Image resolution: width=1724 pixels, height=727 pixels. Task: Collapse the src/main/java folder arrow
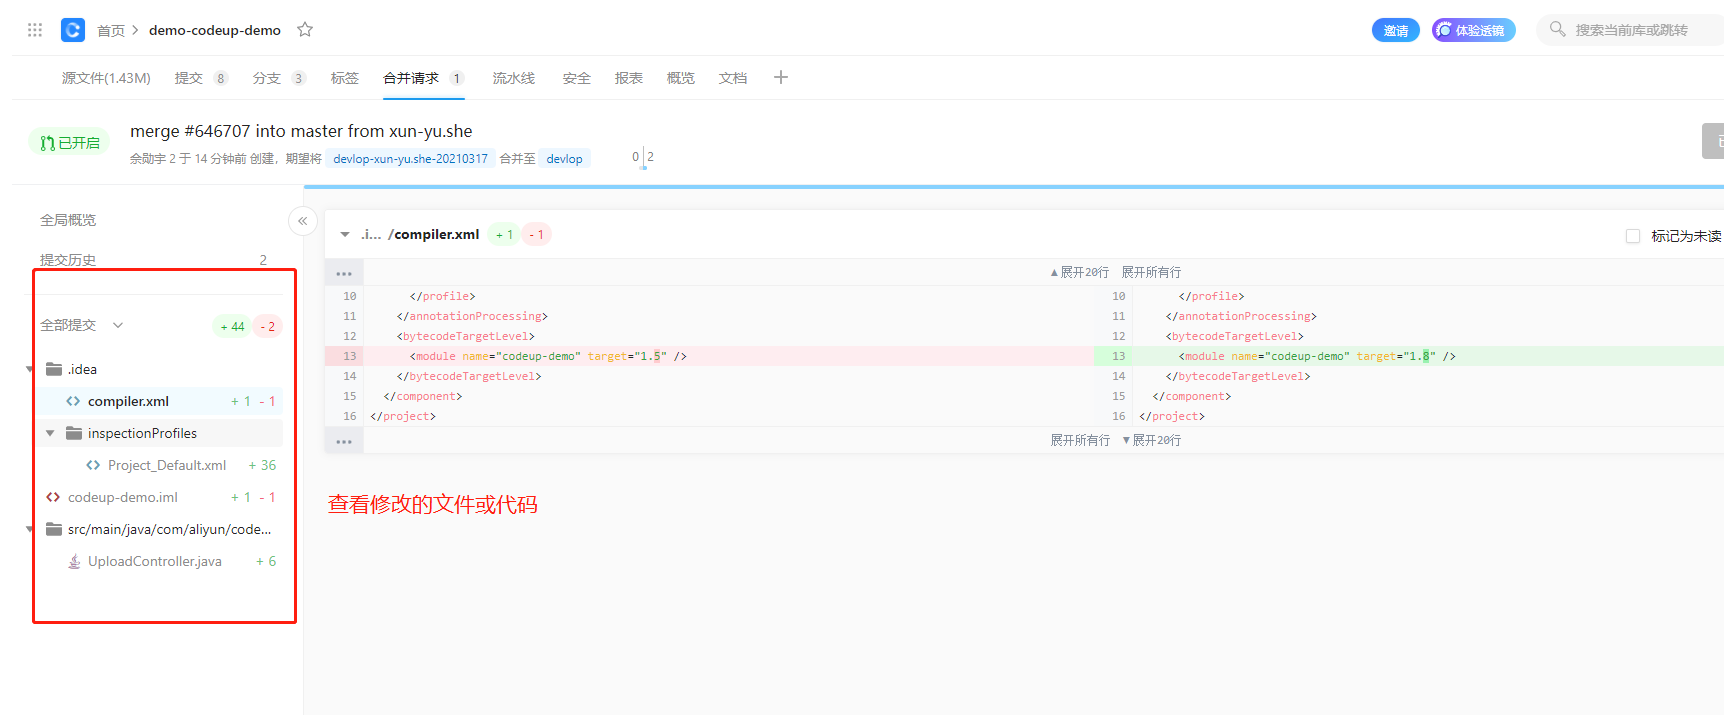tap(30, 529)
